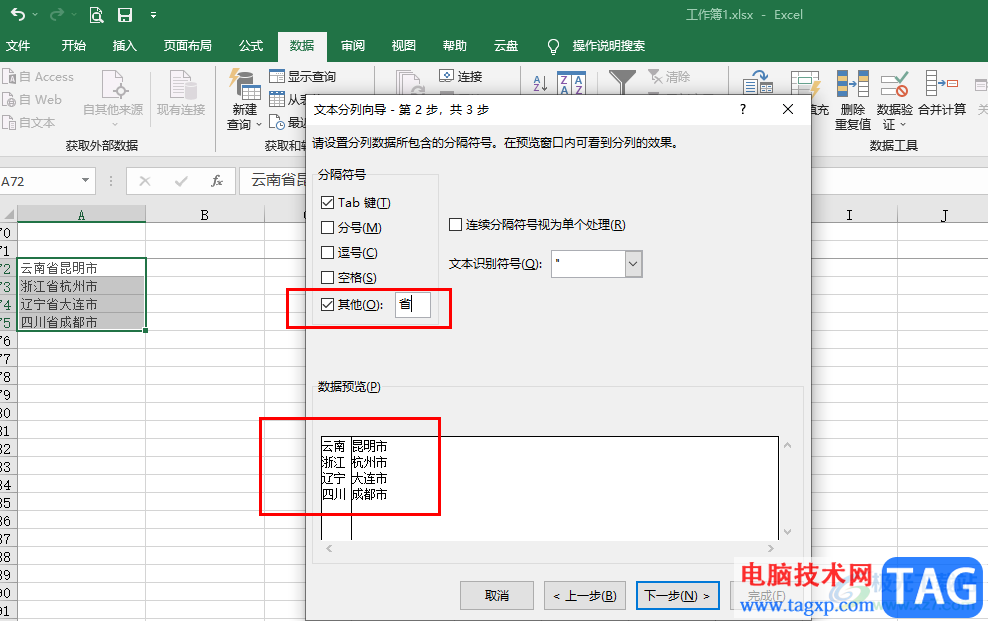Click the 现有连接 icon

point(181,93)
